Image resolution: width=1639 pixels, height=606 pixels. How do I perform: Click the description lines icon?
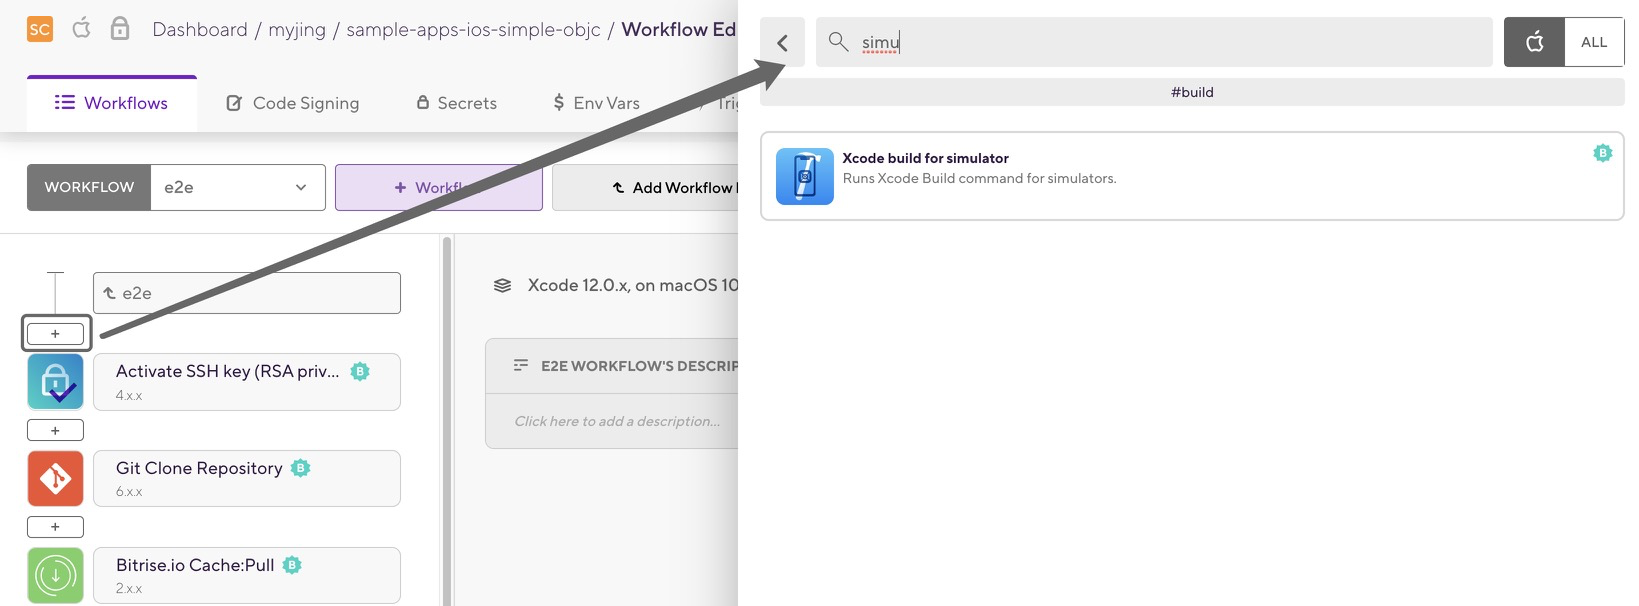tap(520, 366)
